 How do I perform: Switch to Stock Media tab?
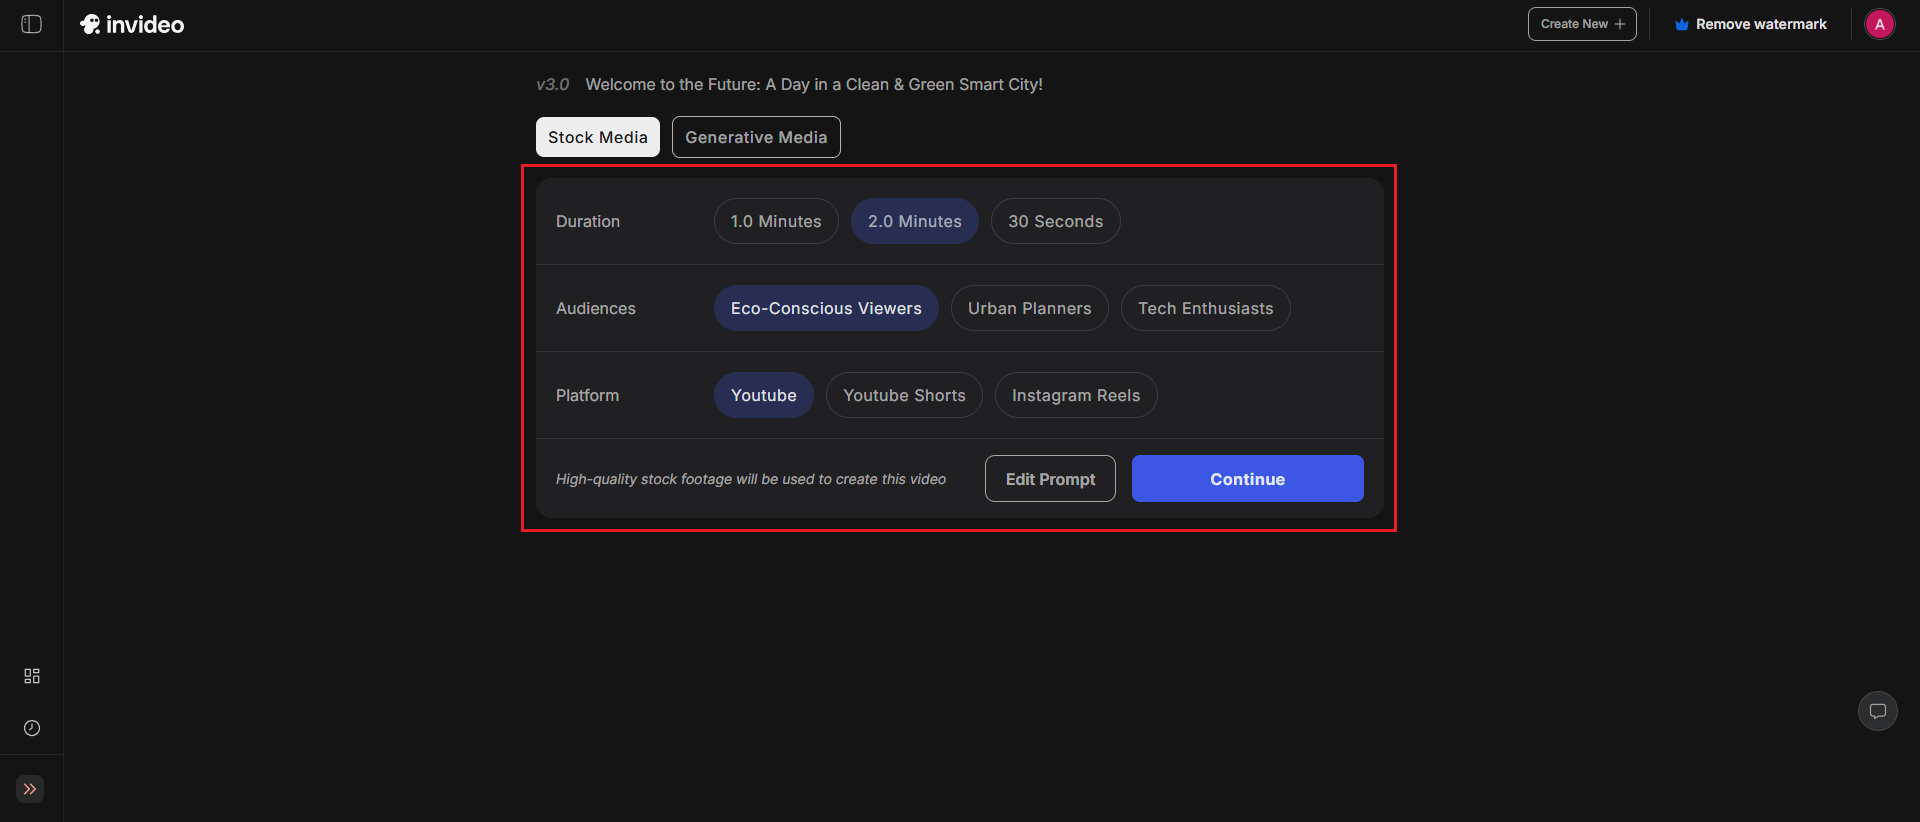tap(597, 137)
